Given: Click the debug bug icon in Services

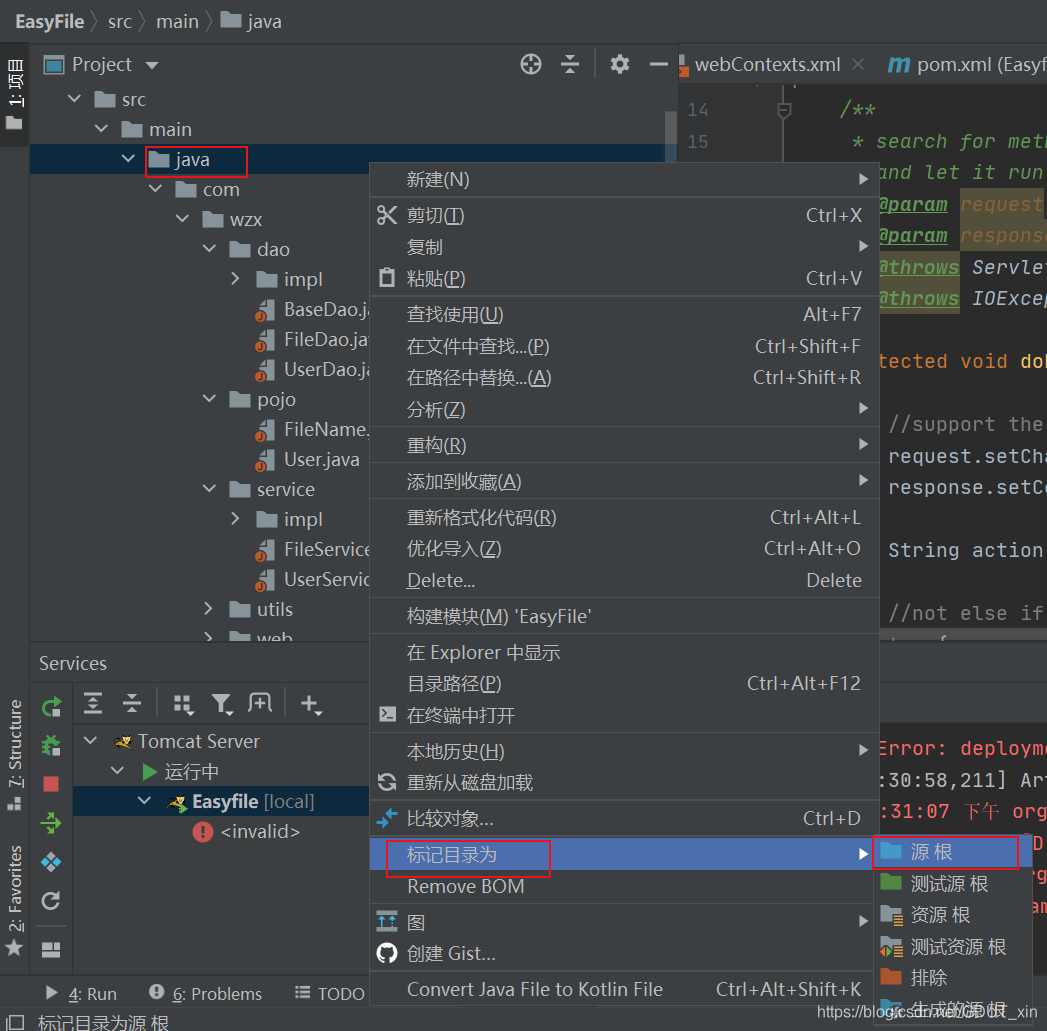Looking at the screenshot, I should click(51, 745).
